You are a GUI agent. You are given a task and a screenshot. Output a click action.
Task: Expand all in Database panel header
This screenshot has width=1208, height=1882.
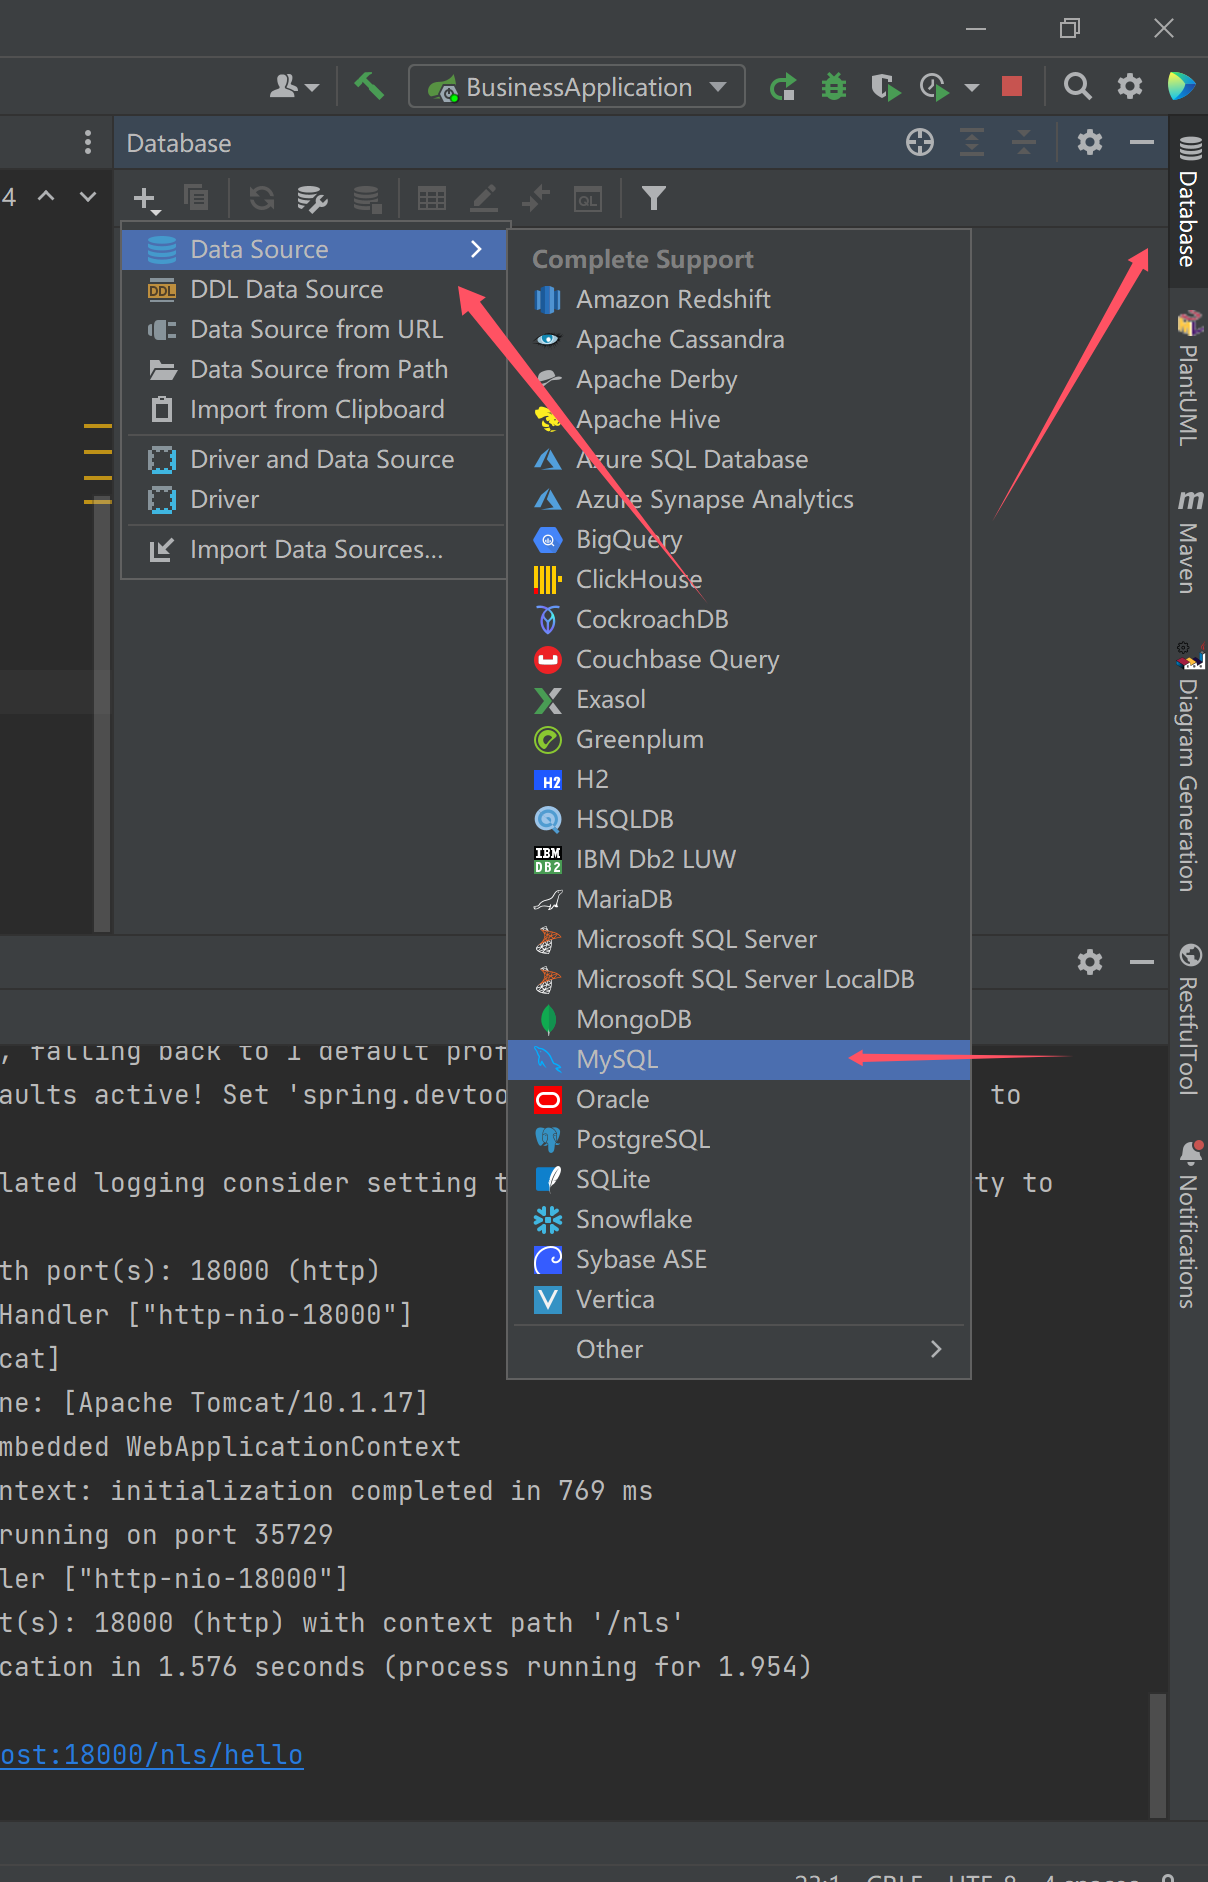tap(972, 143)
